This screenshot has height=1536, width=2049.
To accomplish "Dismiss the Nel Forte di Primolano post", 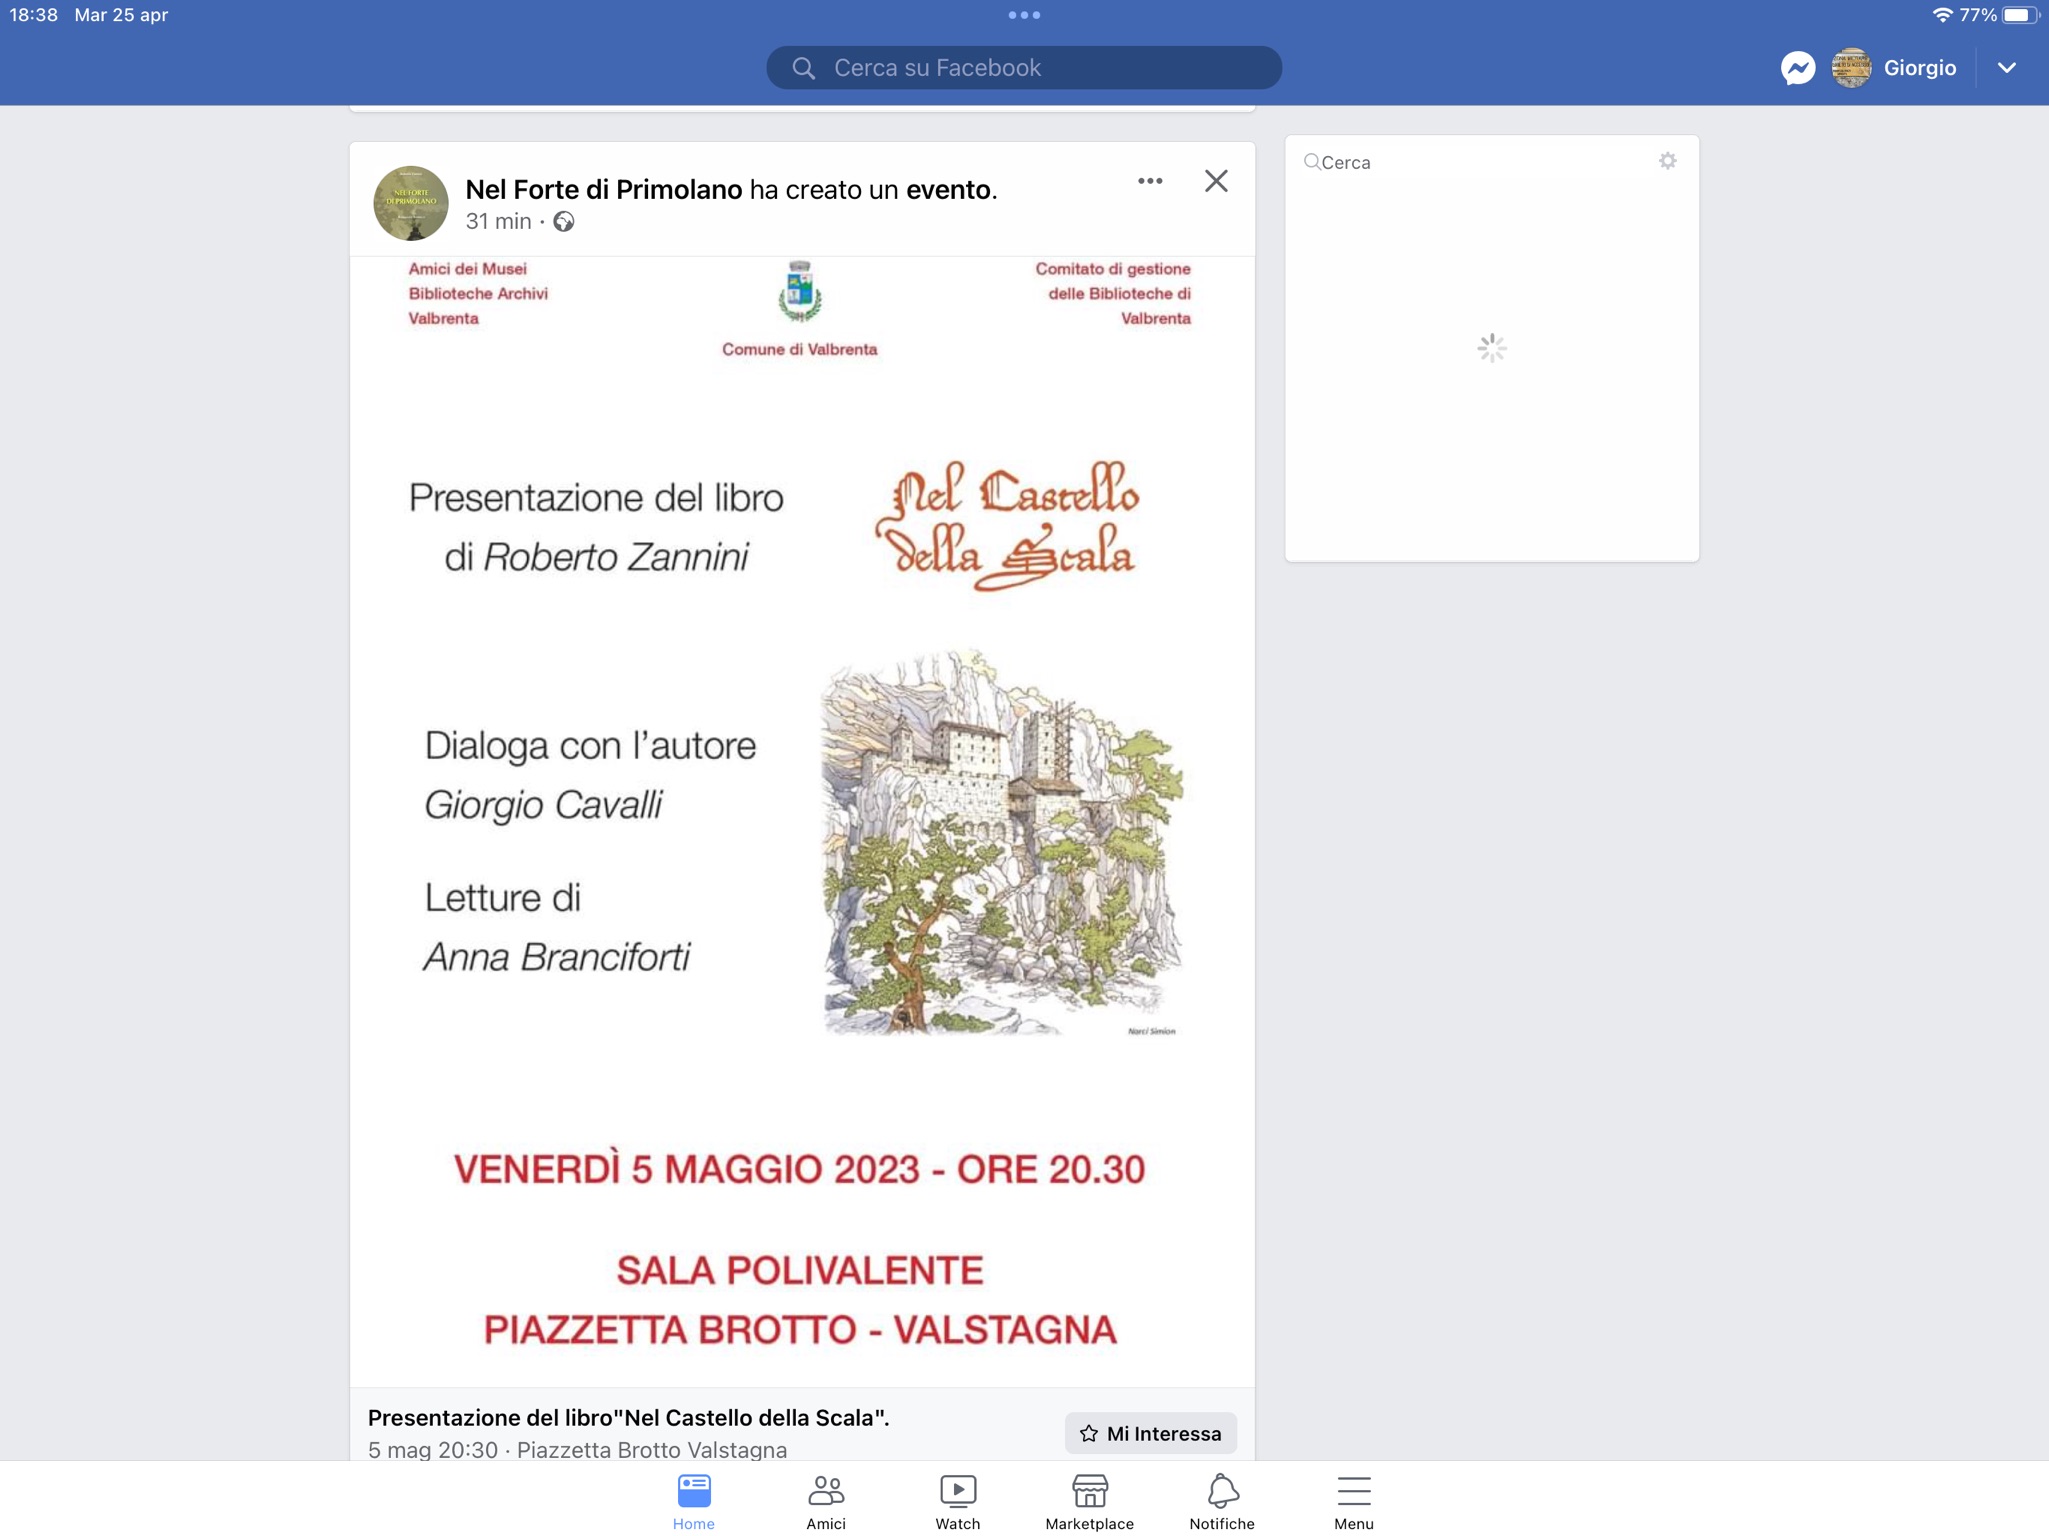I will 1216,181.
